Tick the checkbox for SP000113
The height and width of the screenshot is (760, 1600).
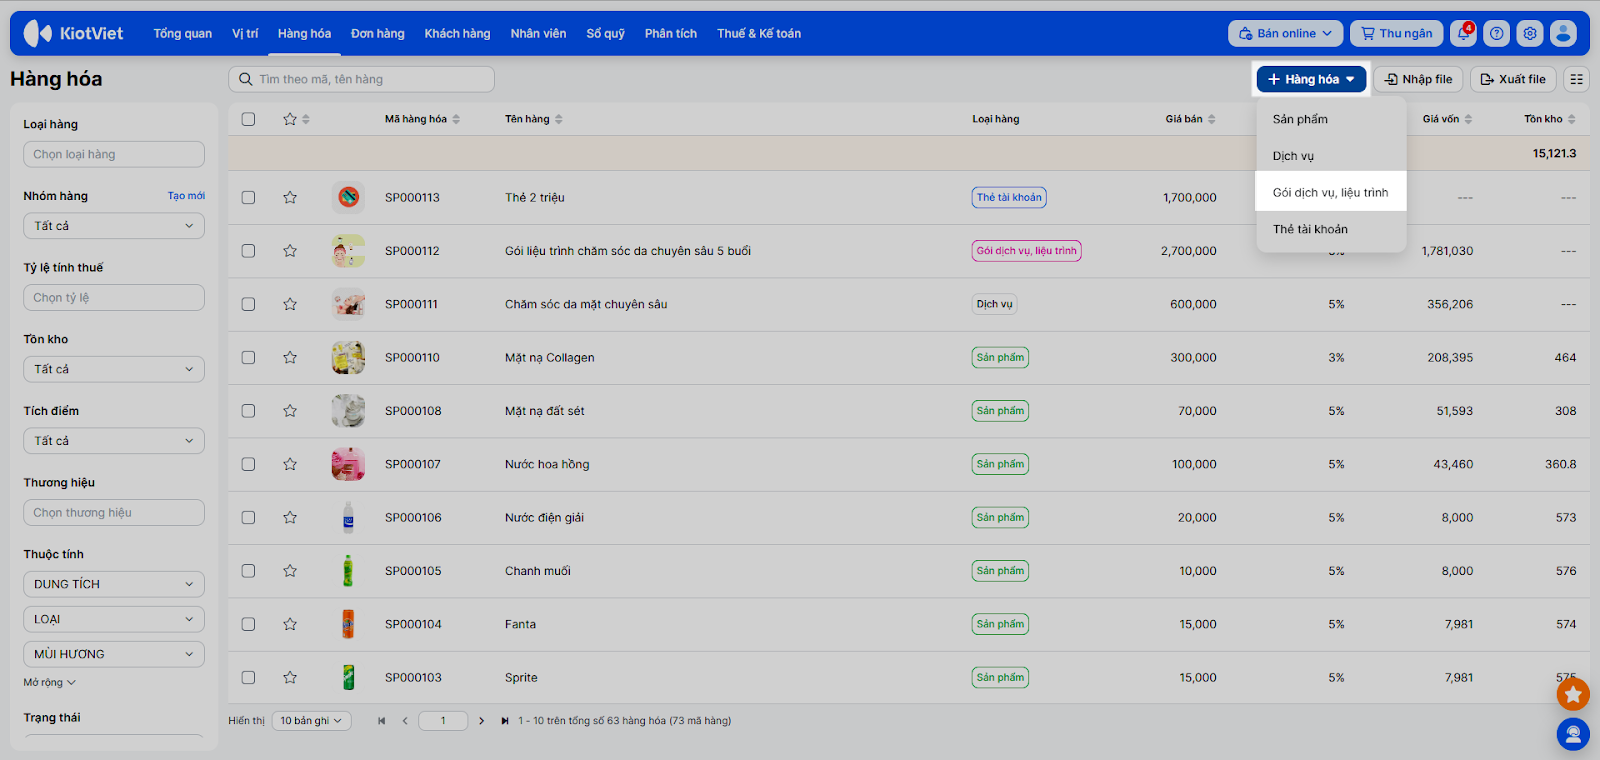tap(248, 198)
